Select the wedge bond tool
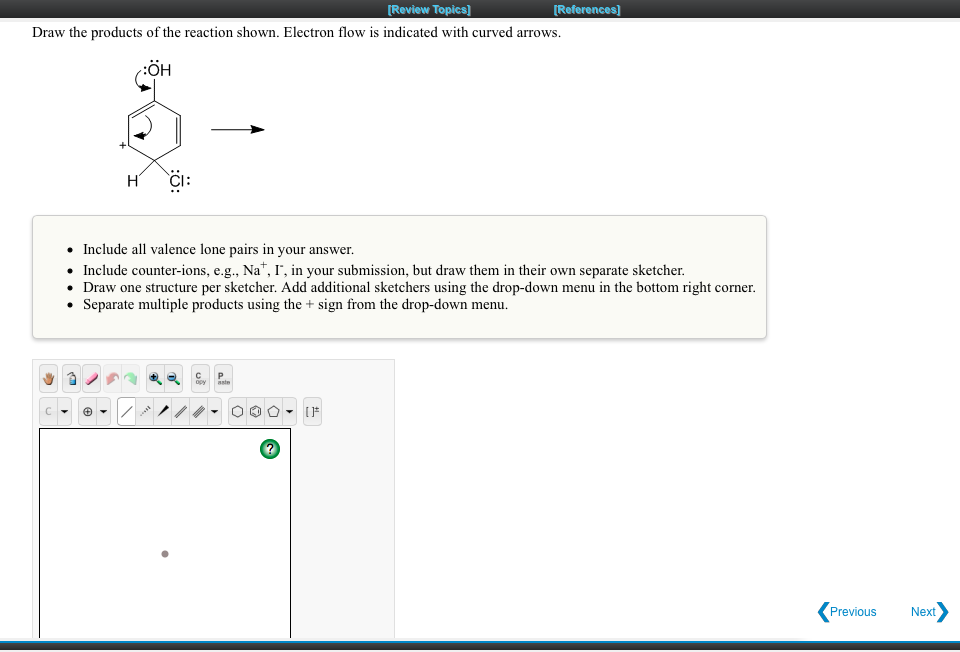Viewport: 960px width, 652px height. [164, 410]
